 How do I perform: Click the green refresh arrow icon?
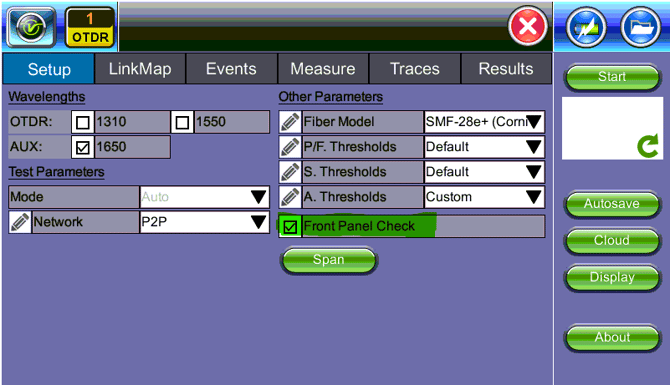647,146
